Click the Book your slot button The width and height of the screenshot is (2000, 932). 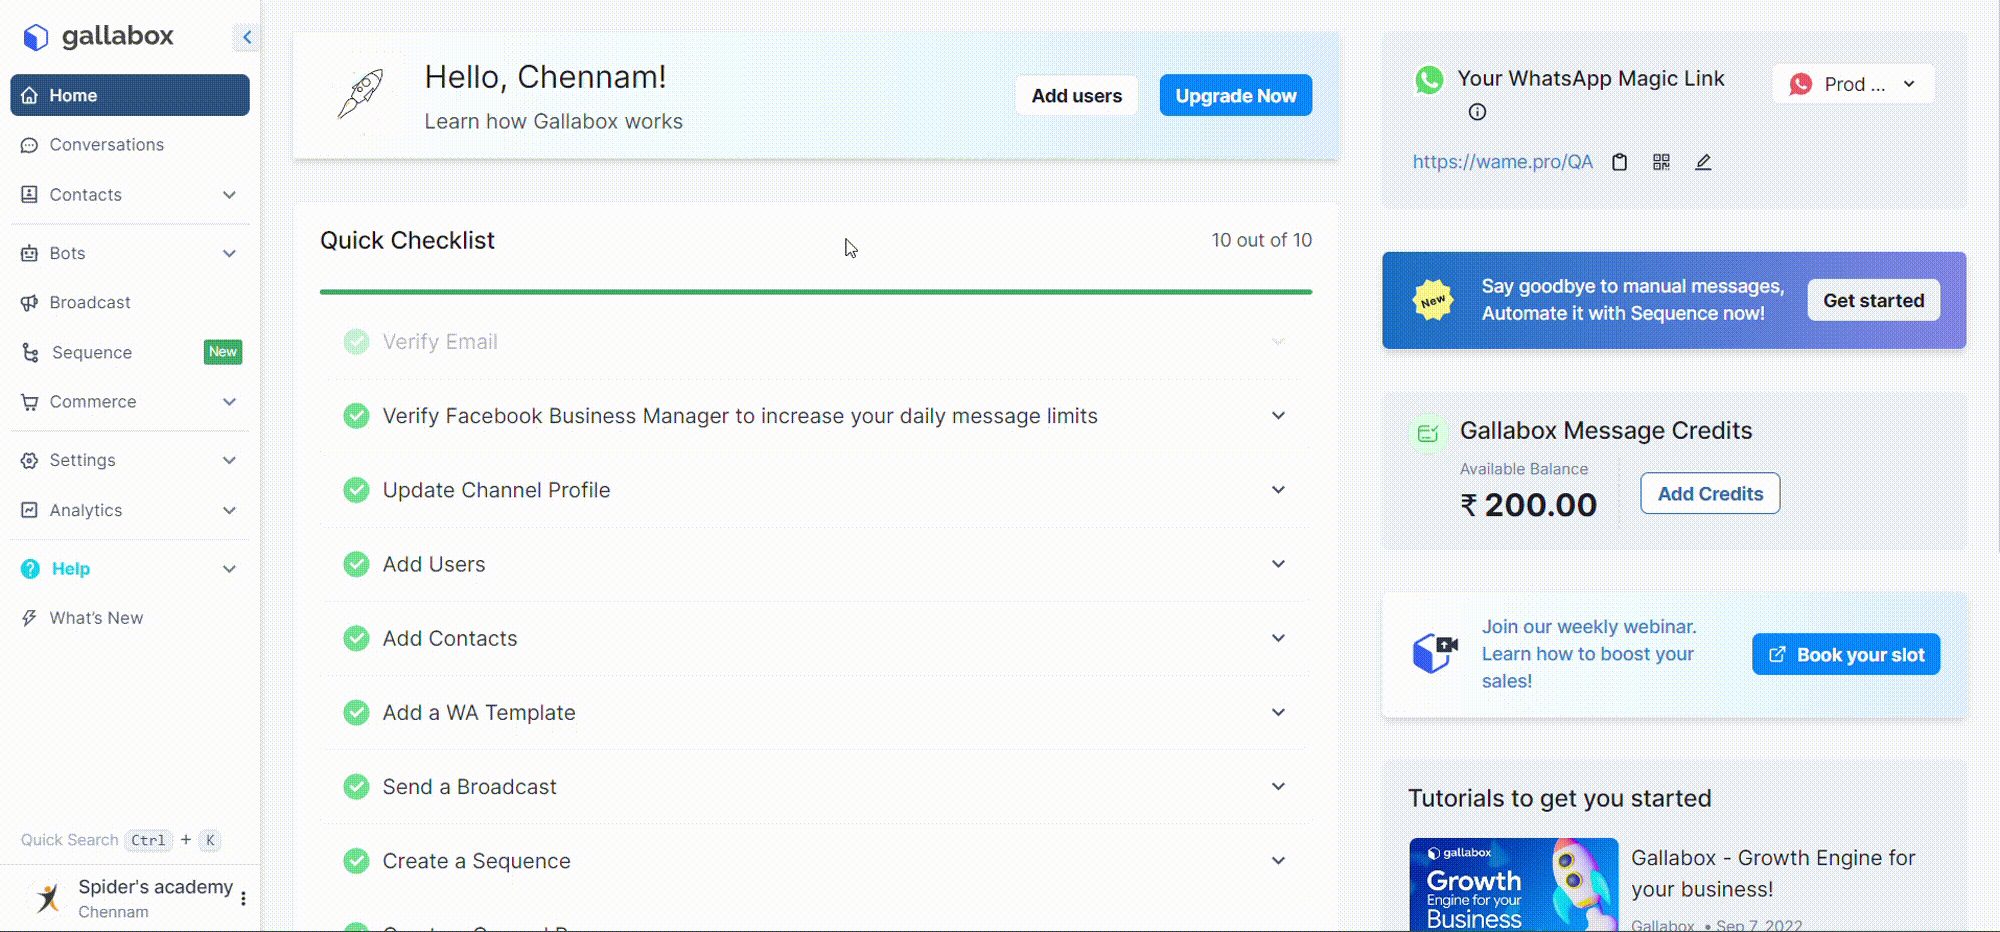coord(1846,654)
